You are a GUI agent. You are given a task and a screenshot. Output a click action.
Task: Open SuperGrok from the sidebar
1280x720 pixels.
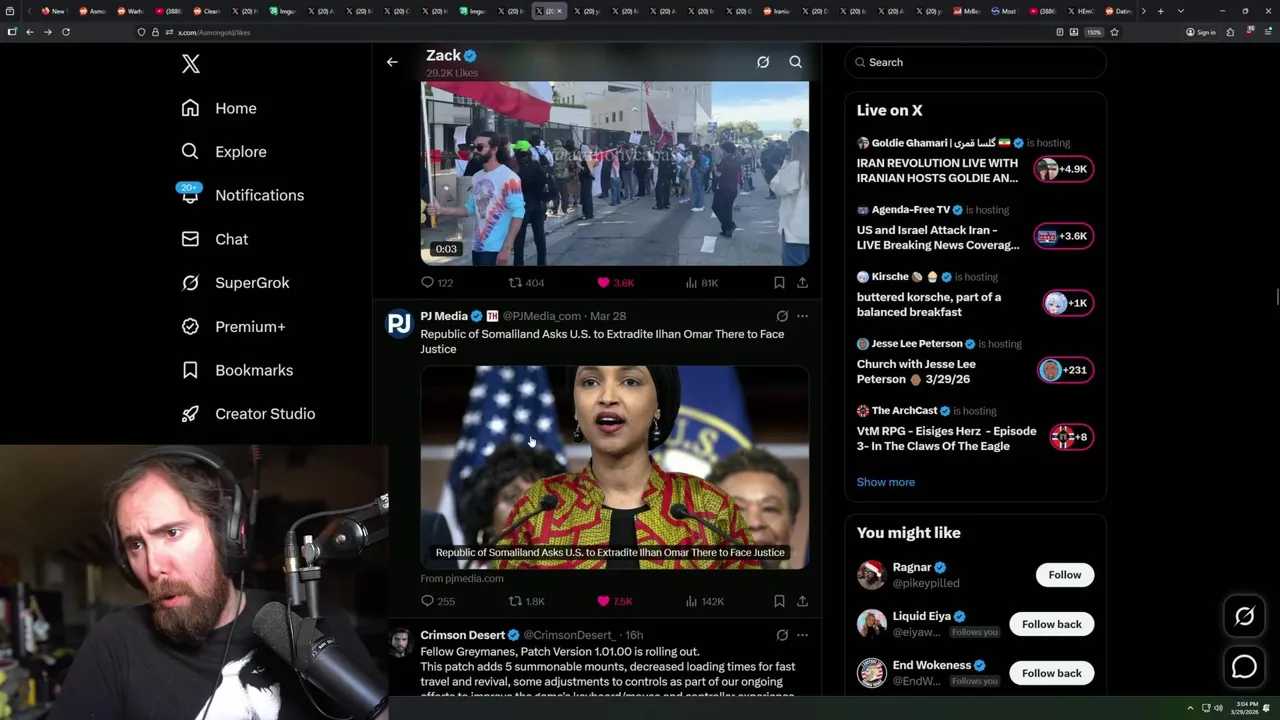235,283
